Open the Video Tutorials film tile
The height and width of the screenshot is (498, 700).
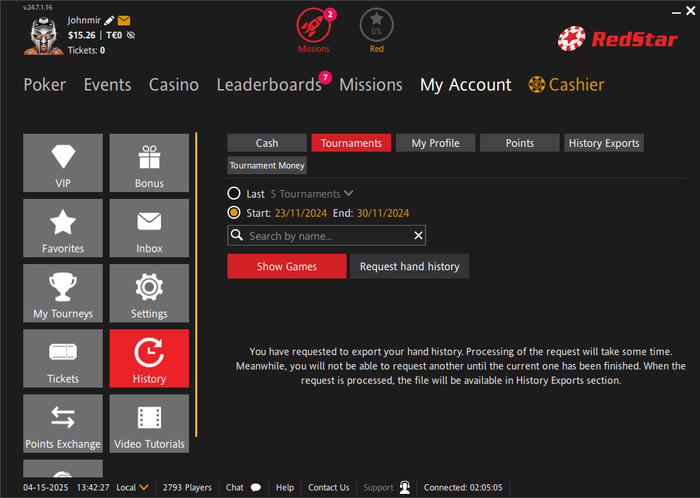[149, 423]
